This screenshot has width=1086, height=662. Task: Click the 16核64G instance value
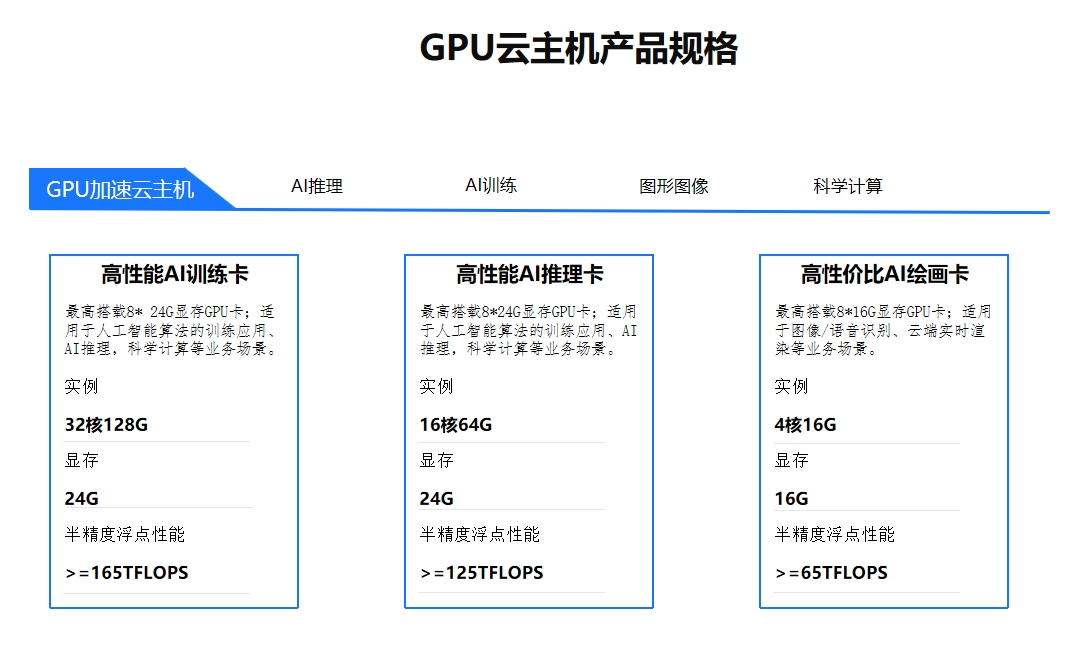(x=456, y=424)
